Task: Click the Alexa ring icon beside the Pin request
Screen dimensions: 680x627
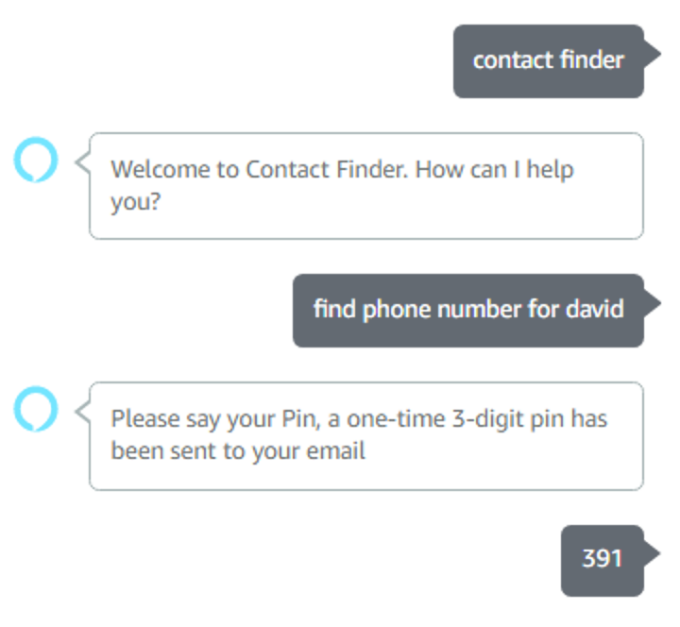Action: coord(36,409)
